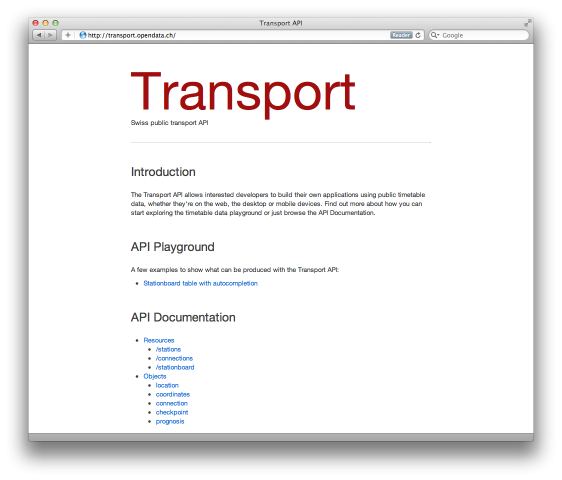The width and height of the screenshot is (562, 480).
Task: Follow the /connections link
Action: pyautogui.click(x=174, y=358)
